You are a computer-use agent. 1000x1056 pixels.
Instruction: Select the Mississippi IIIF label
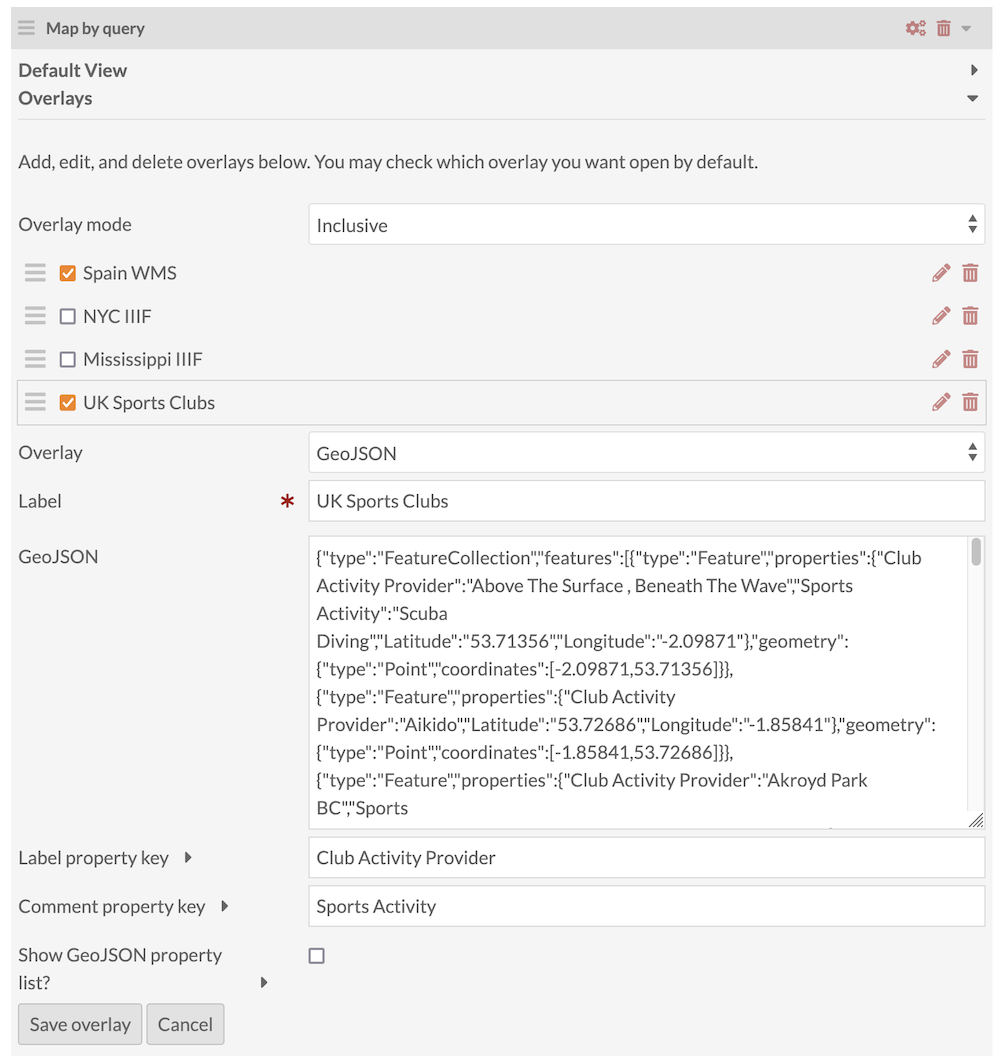pyautogui.click(x=143, y=359)
